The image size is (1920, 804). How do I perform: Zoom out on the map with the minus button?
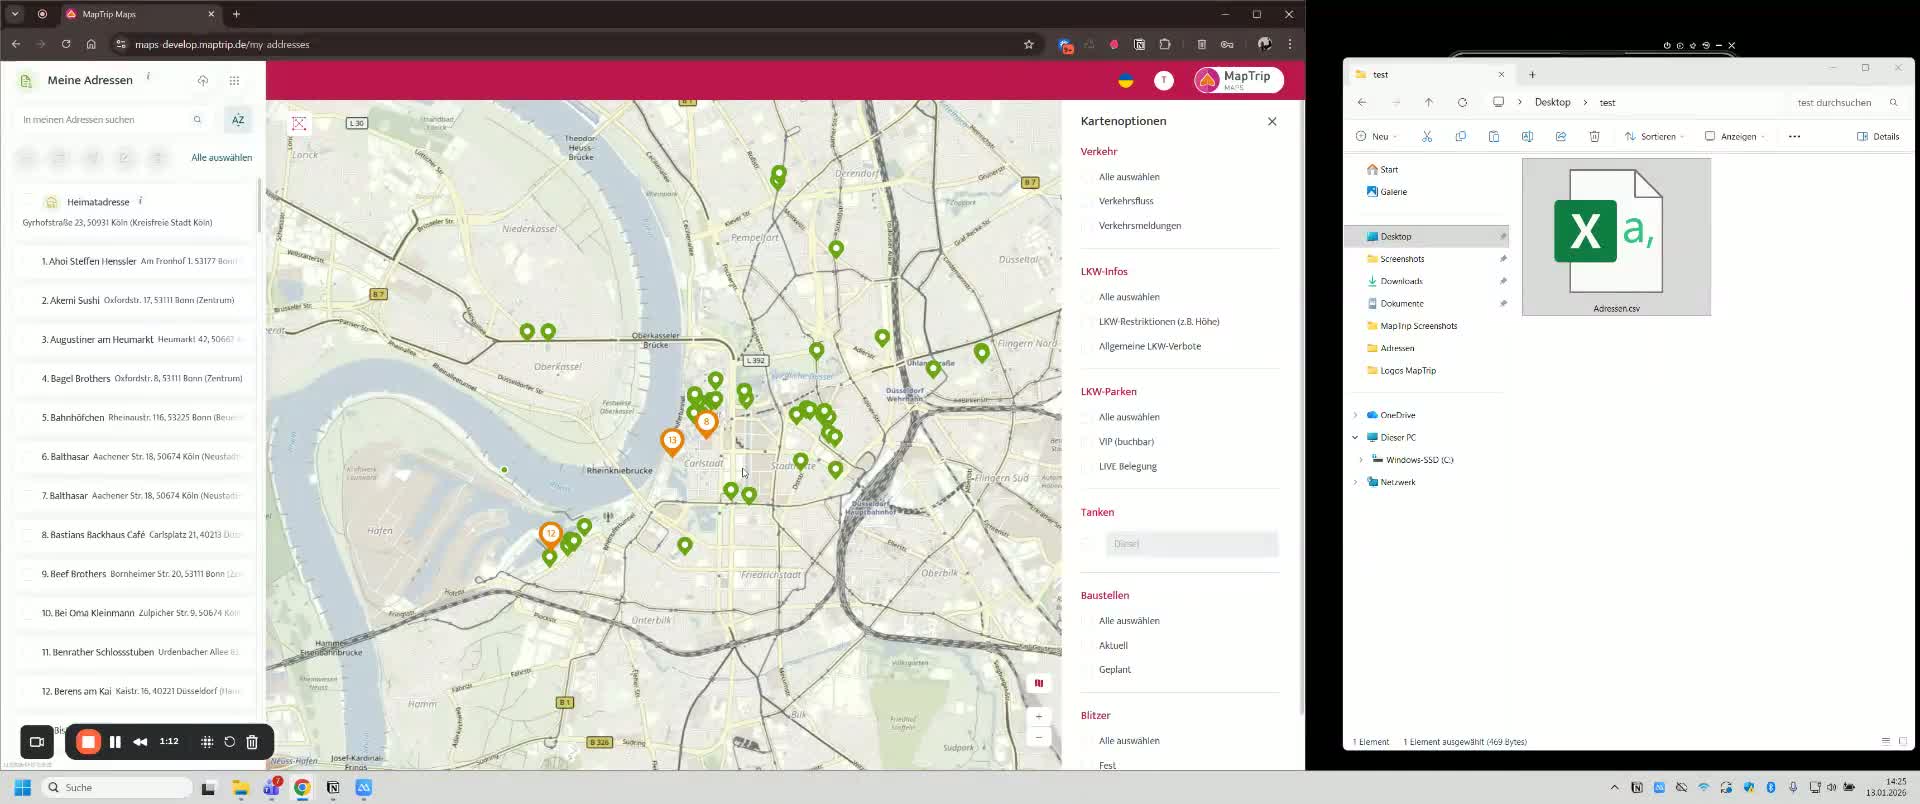pos(1038,737)
